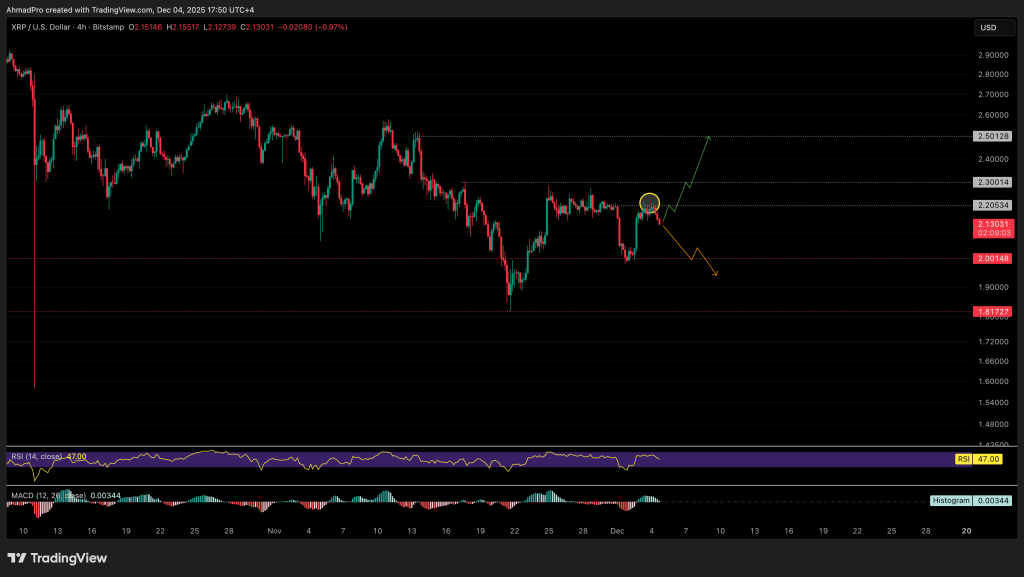
Task: Click the green upward projection arrow tip
Action: (709, 136)
